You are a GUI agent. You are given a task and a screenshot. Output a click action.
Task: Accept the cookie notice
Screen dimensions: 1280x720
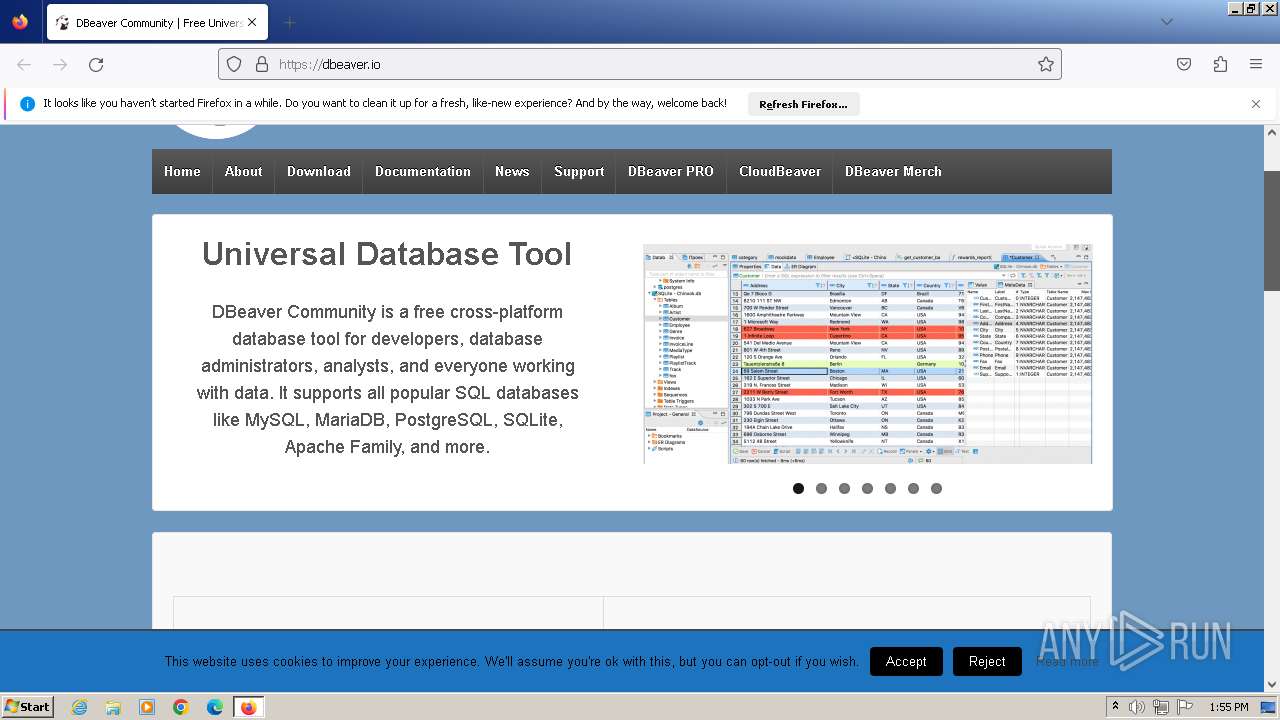906,661
